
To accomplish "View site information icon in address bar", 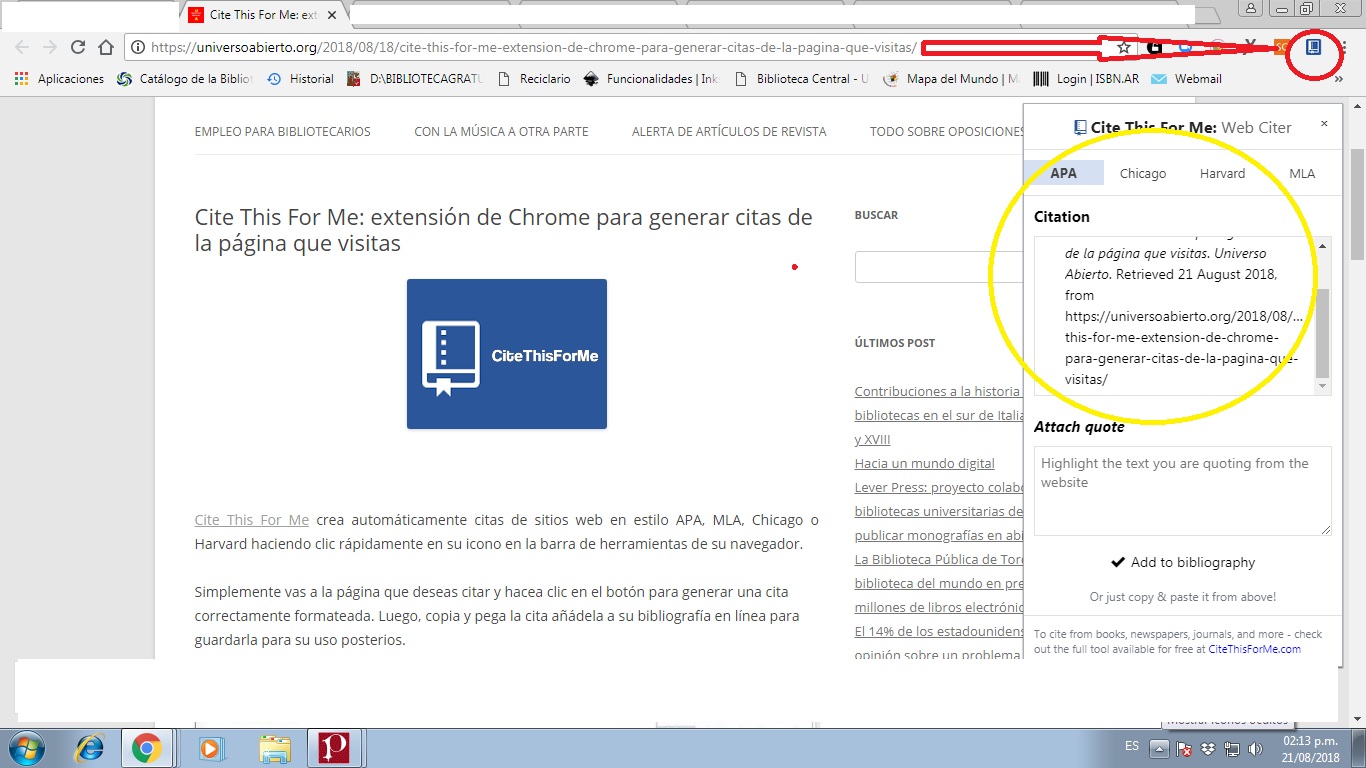I will [x=138, y=47].
